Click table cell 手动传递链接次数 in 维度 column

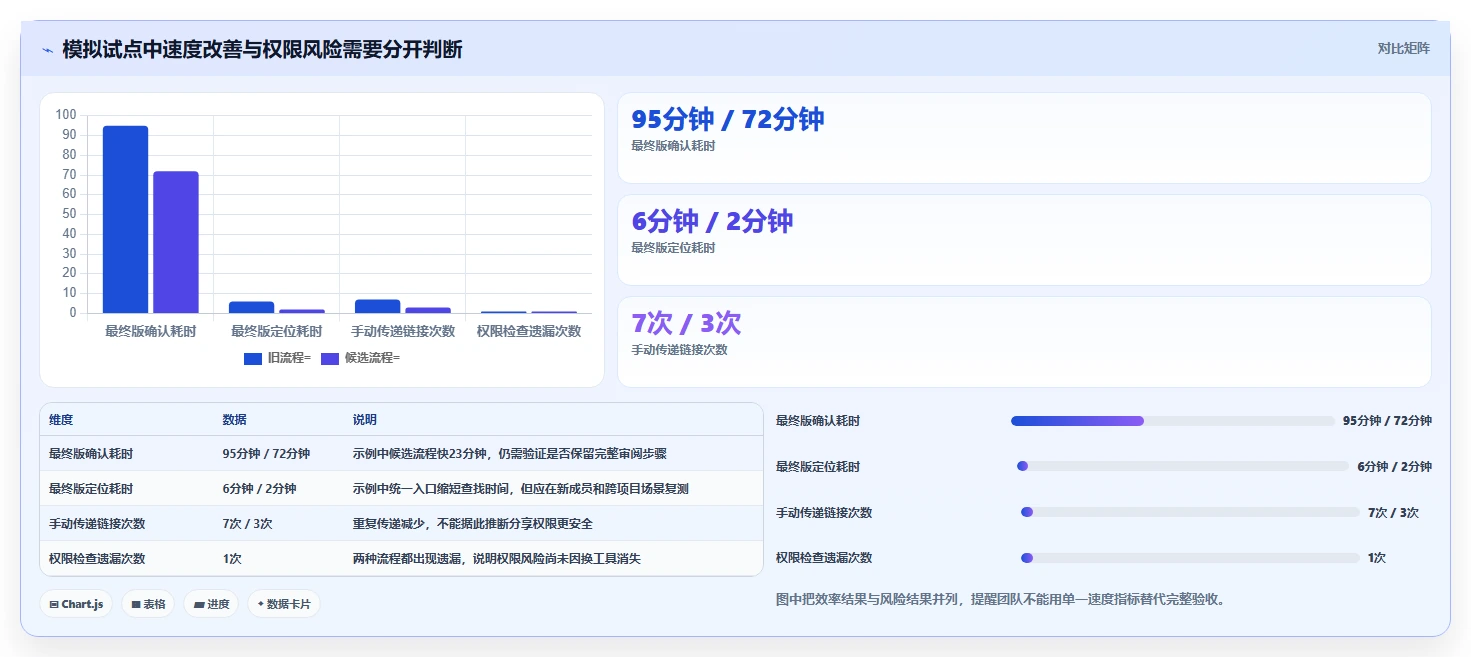97,524
